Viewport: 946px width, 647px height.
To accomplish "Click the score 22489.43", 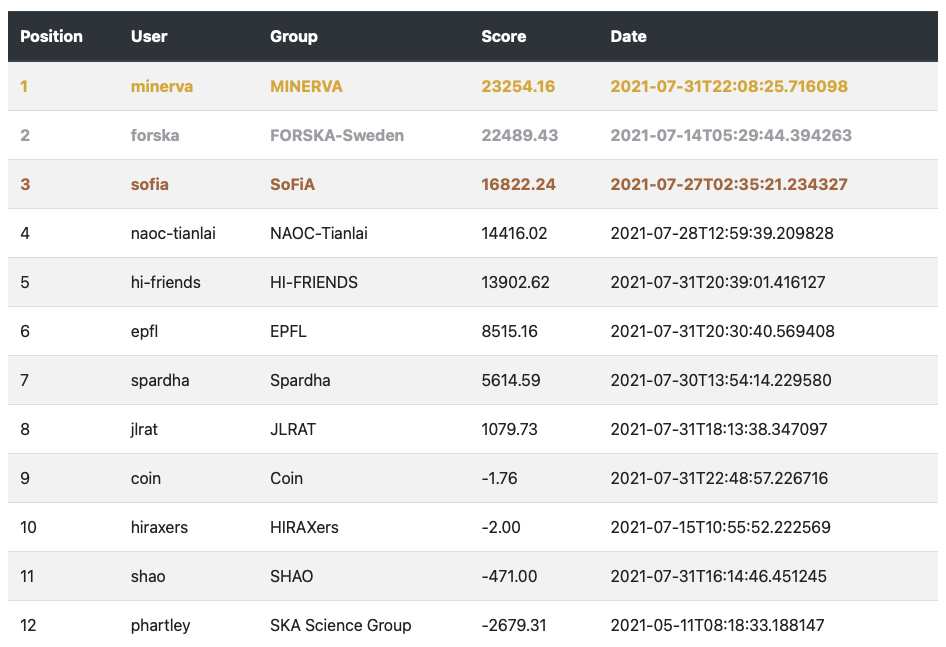I will (x=519, y=135).
